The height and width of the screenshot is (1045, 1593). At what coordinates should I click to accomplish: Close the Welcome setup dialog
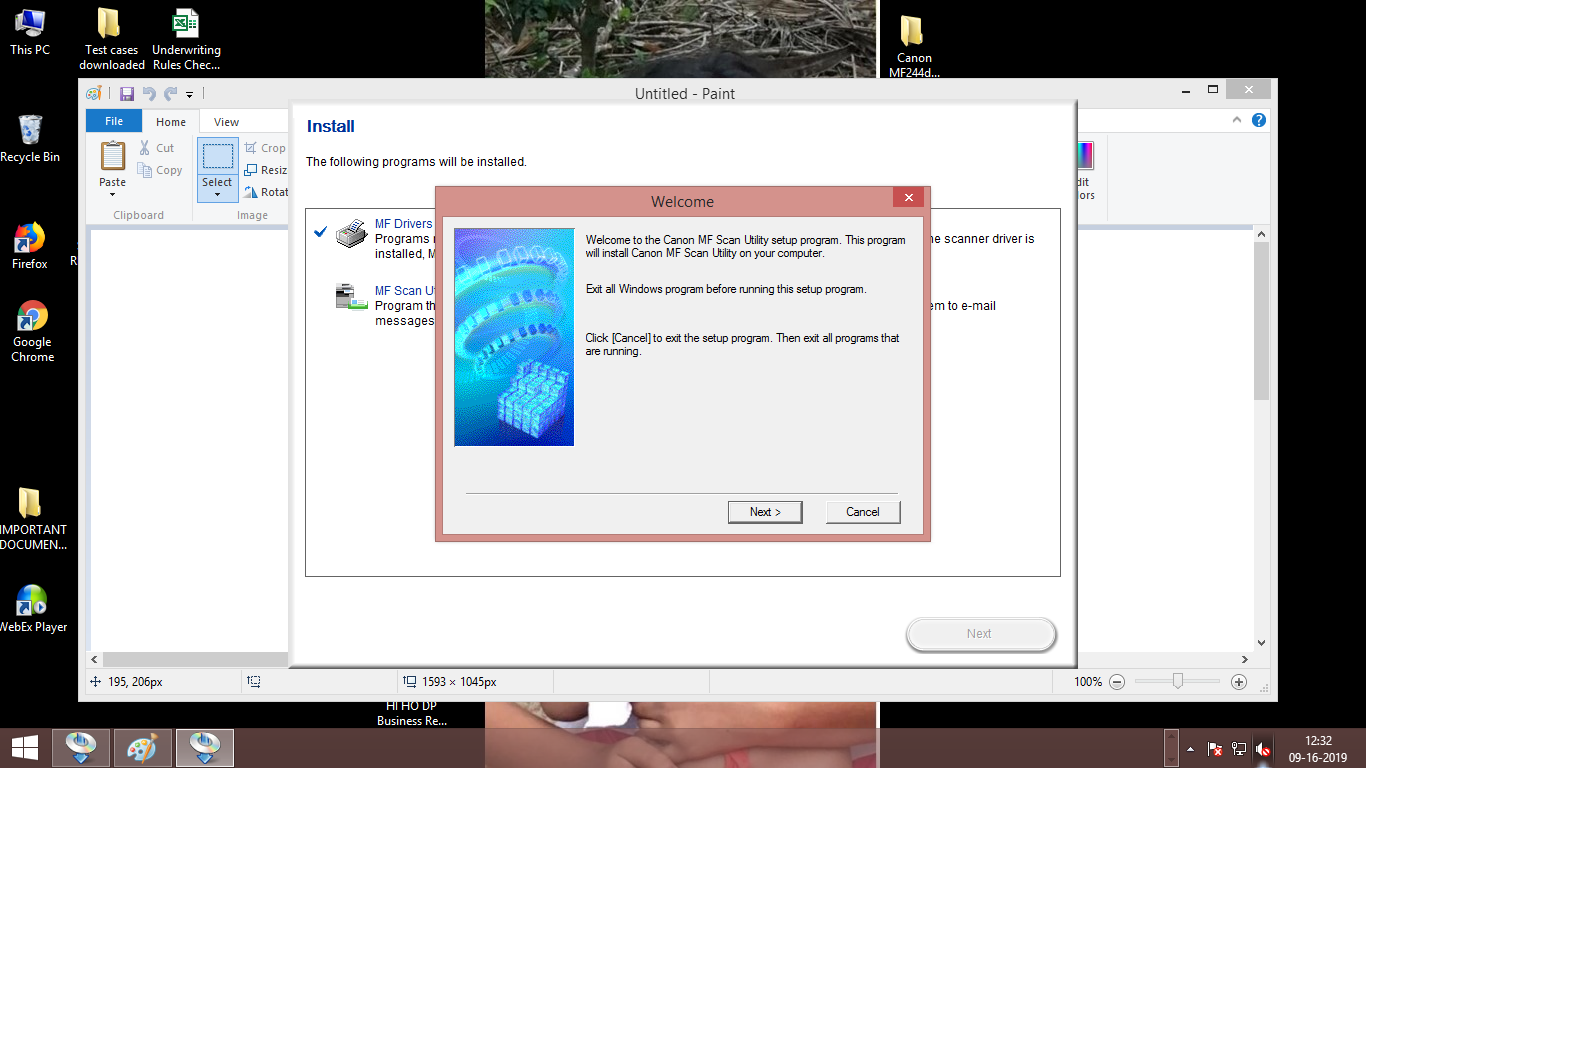coord(909,197)
